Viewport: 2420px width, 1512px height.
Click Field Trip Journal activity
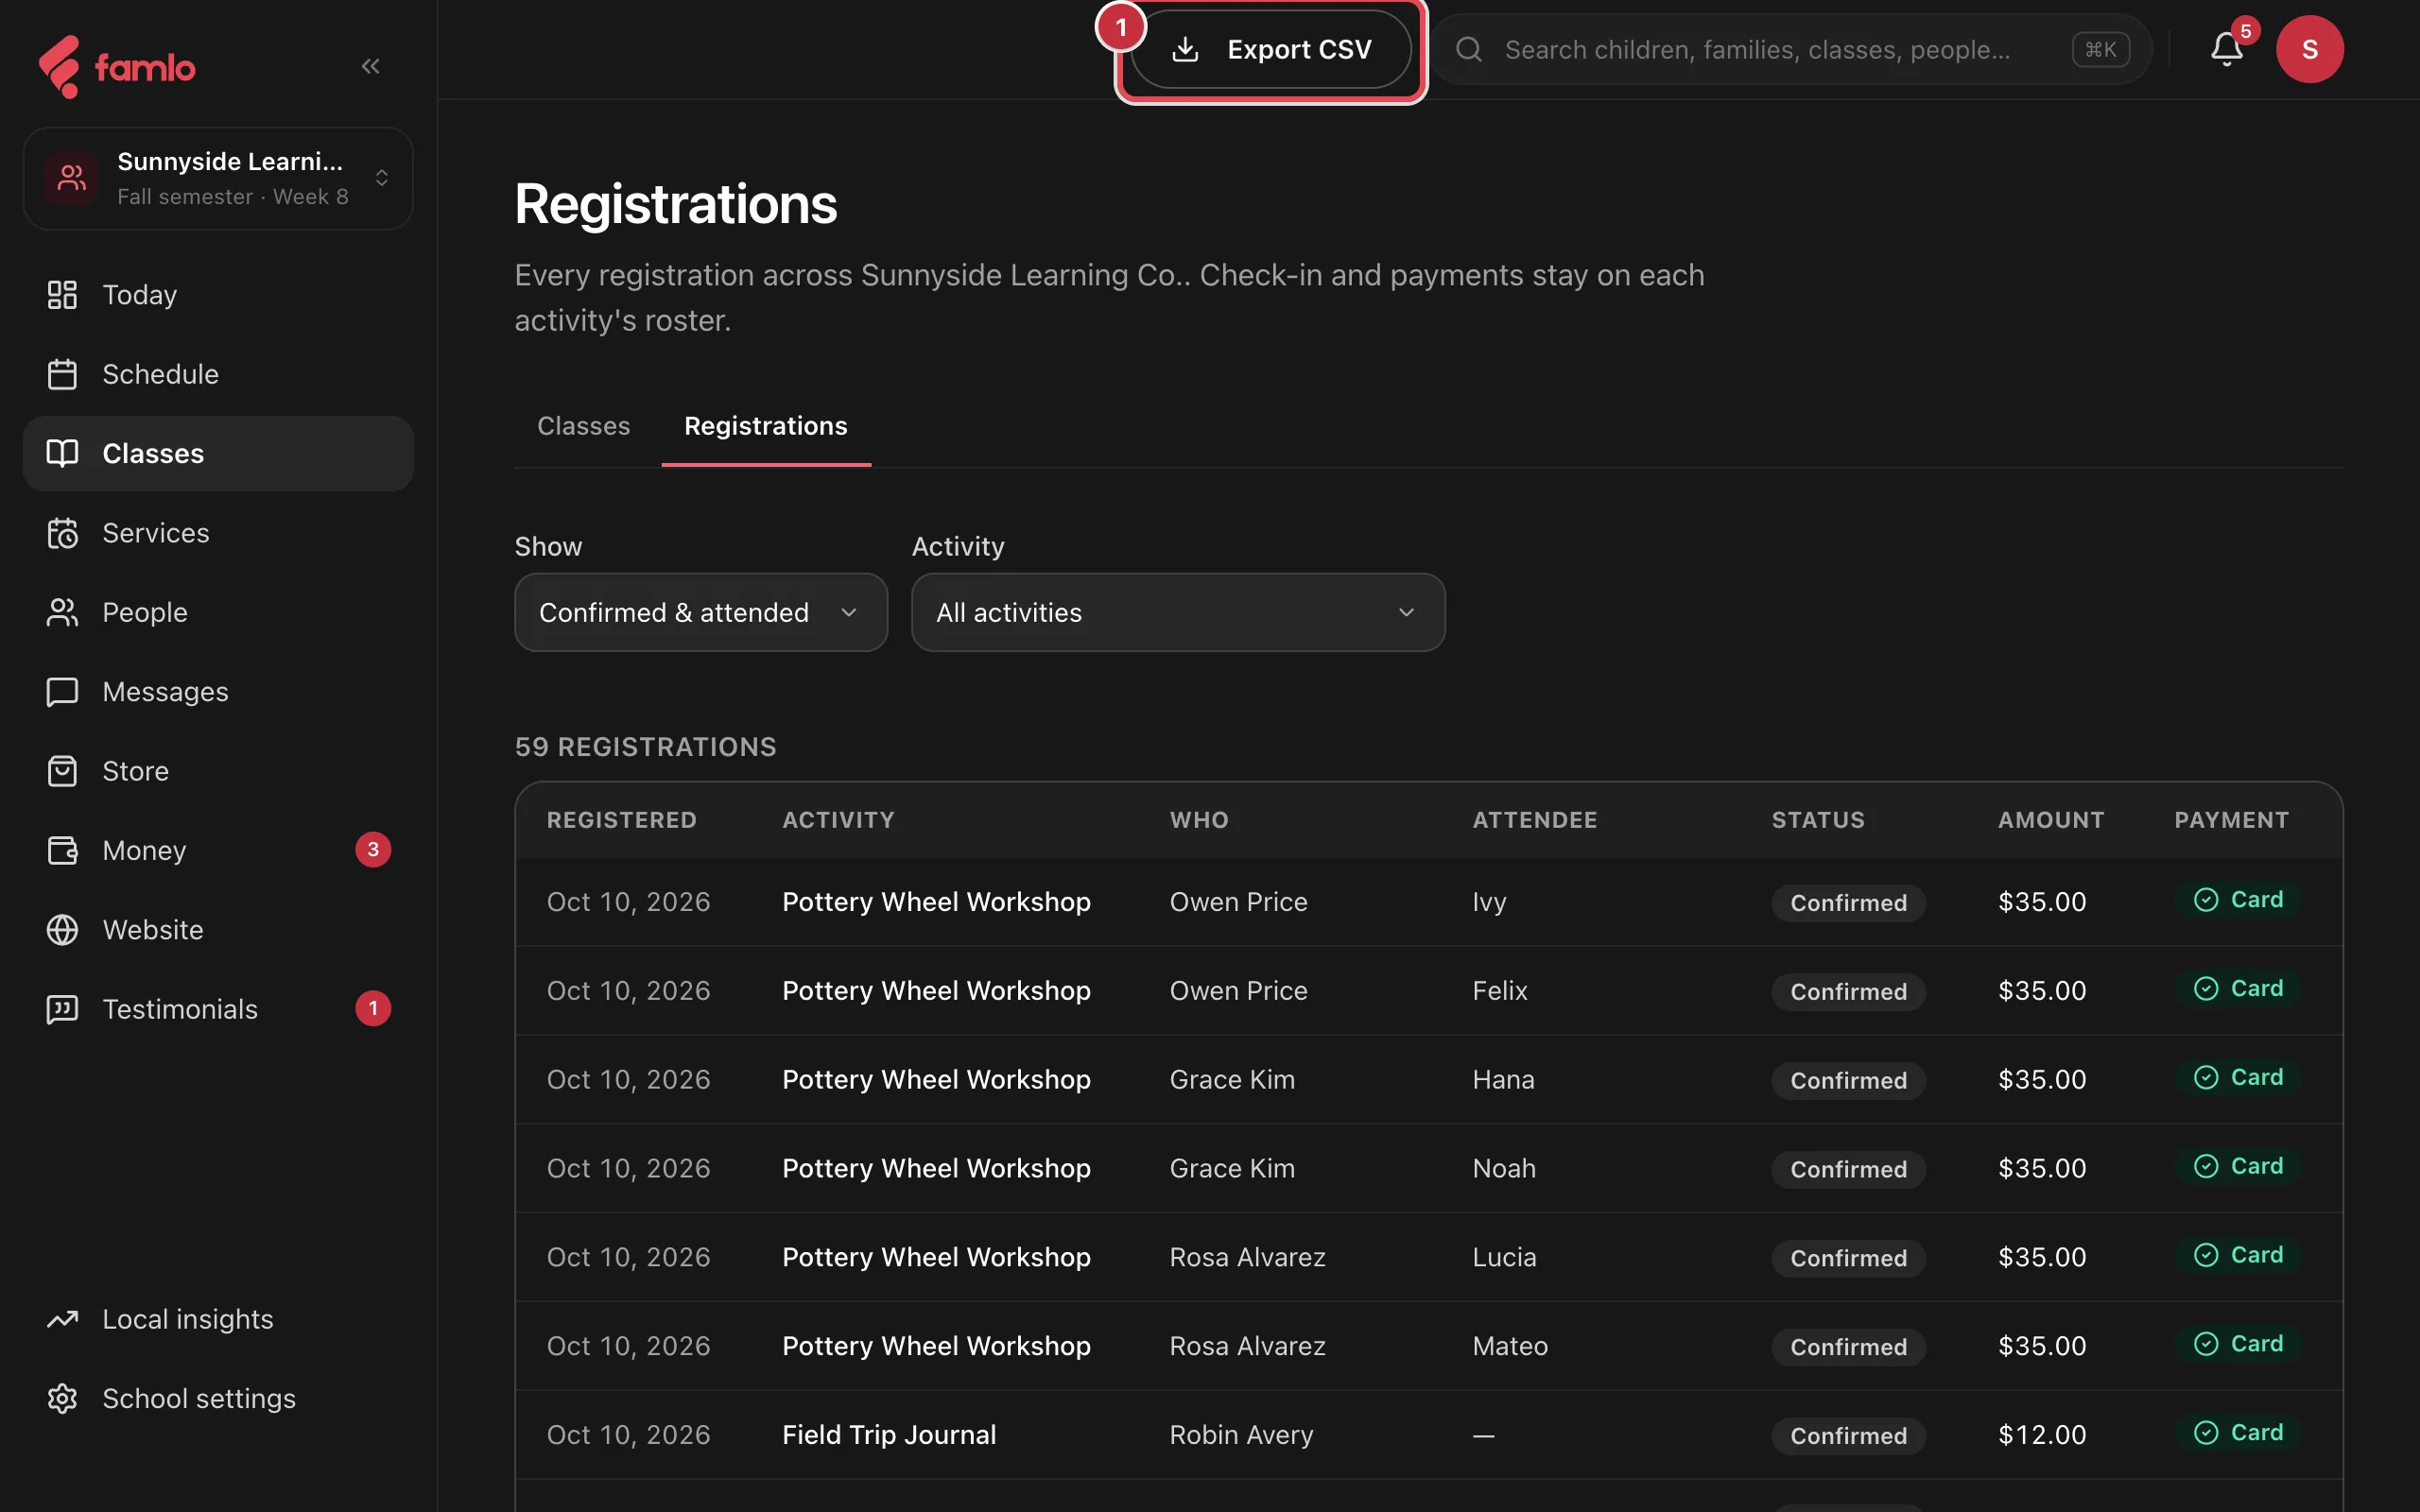point(889,1435)
